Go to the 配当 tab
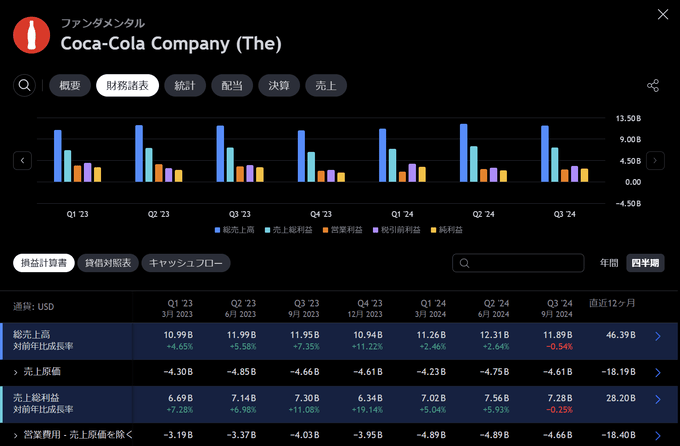This screenshot has width=680, height=446. point(232,85)
